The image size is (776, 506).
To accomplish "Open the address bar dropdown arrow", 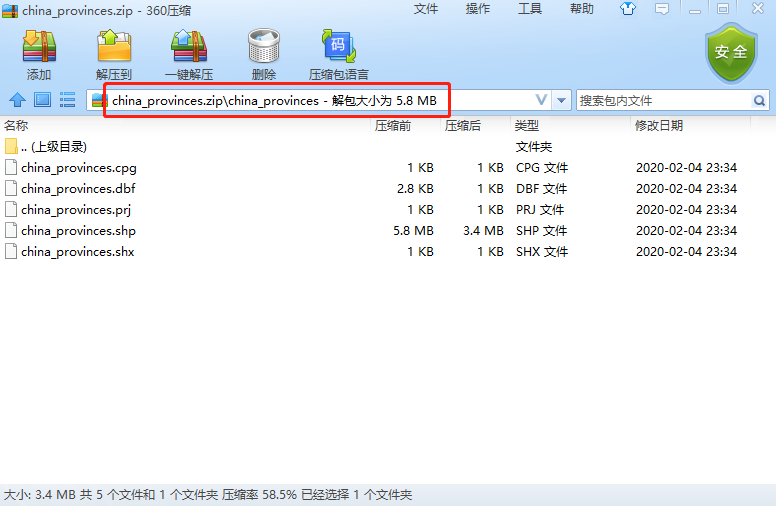I will click(561, 101).
